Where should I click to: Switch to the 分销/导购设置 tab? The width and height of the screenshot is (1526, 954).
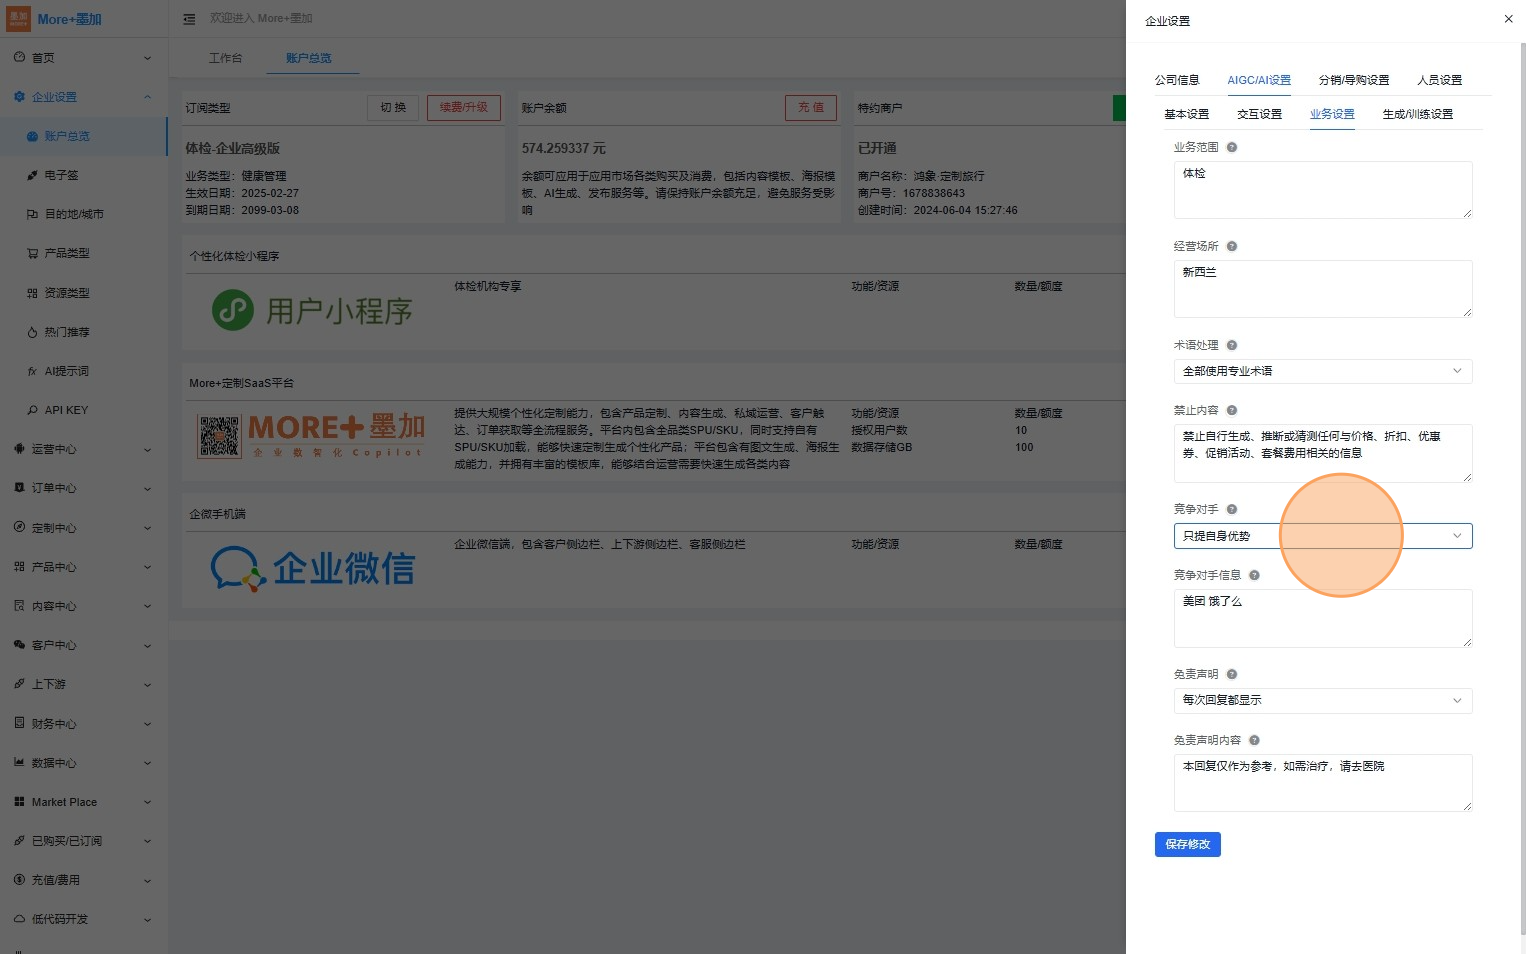[x=1353, y=80]
